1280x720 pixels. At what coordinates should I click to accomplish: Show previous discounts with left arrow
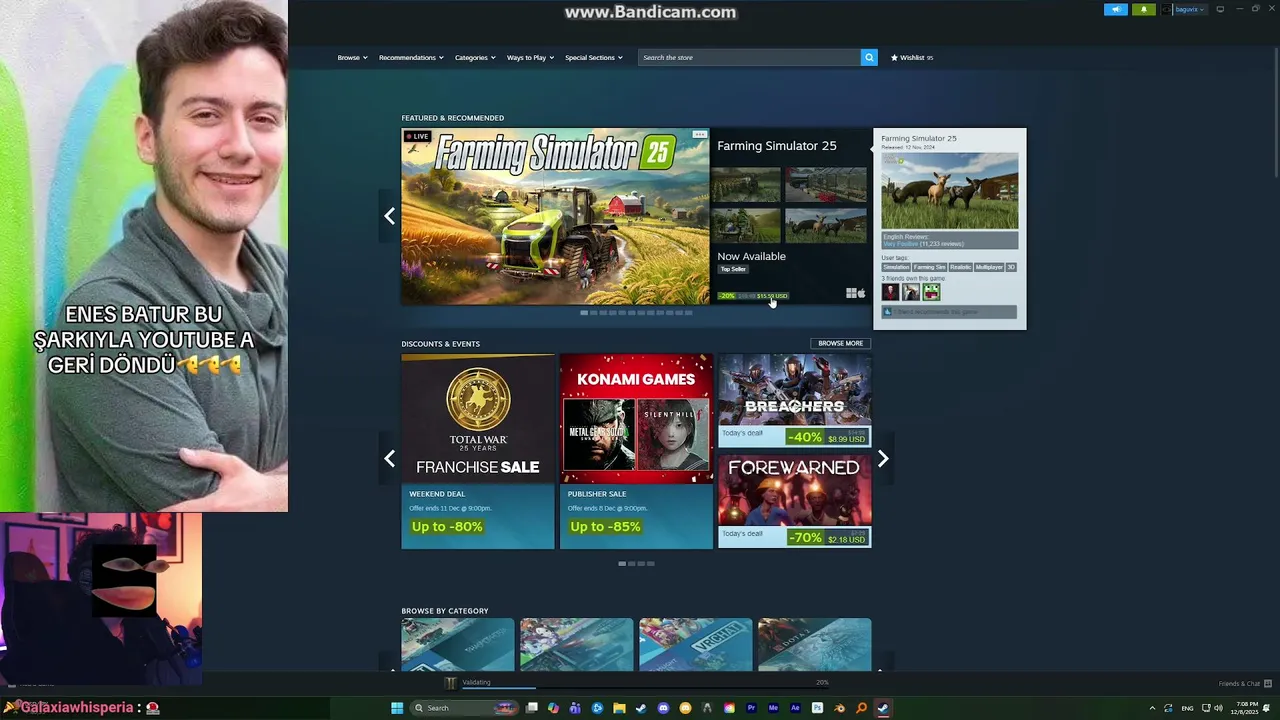[389, 458]
